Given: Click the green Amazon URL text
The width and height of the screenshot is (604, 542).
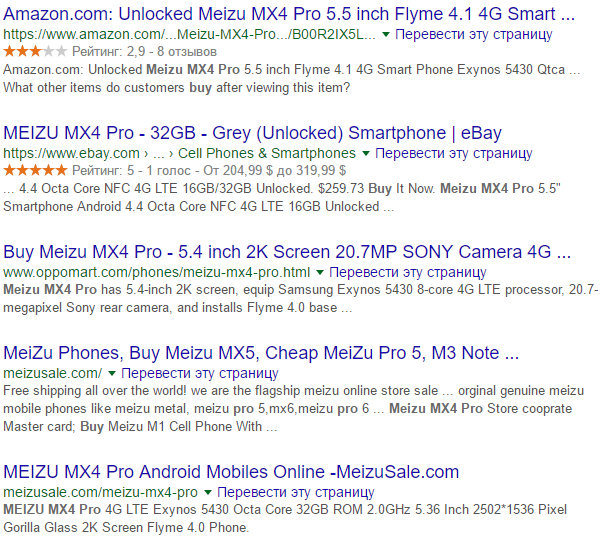Looking at the screenshot, I should tap(189, 34).
